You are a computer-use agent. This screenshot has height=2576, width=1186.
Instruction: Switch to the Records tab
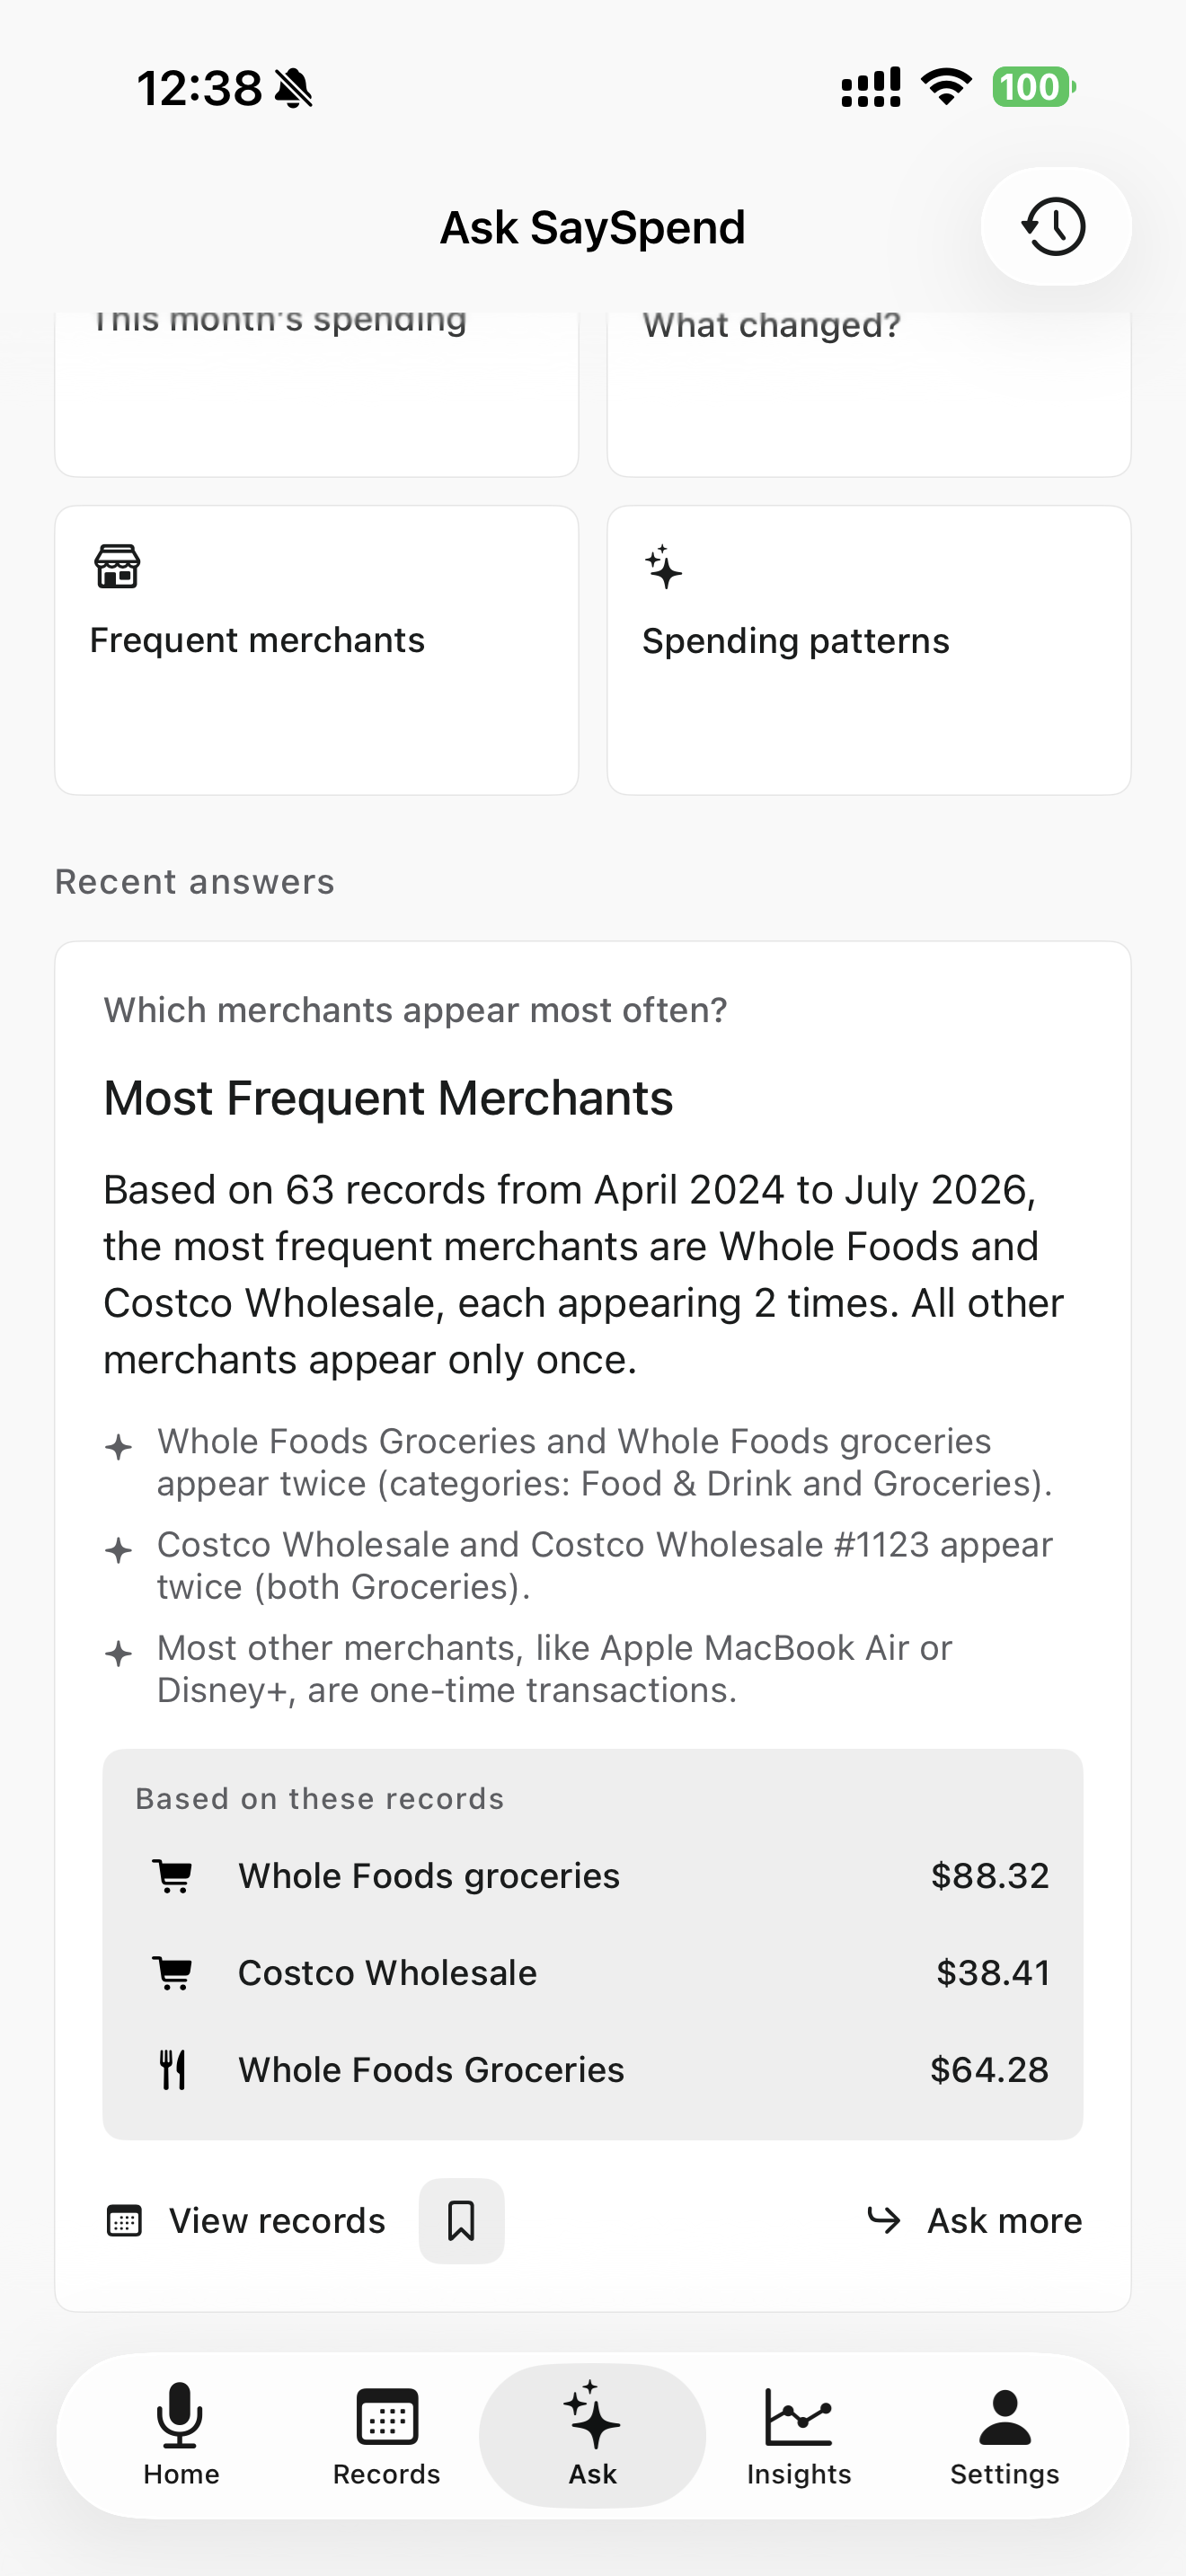(x=386, y=2434)
